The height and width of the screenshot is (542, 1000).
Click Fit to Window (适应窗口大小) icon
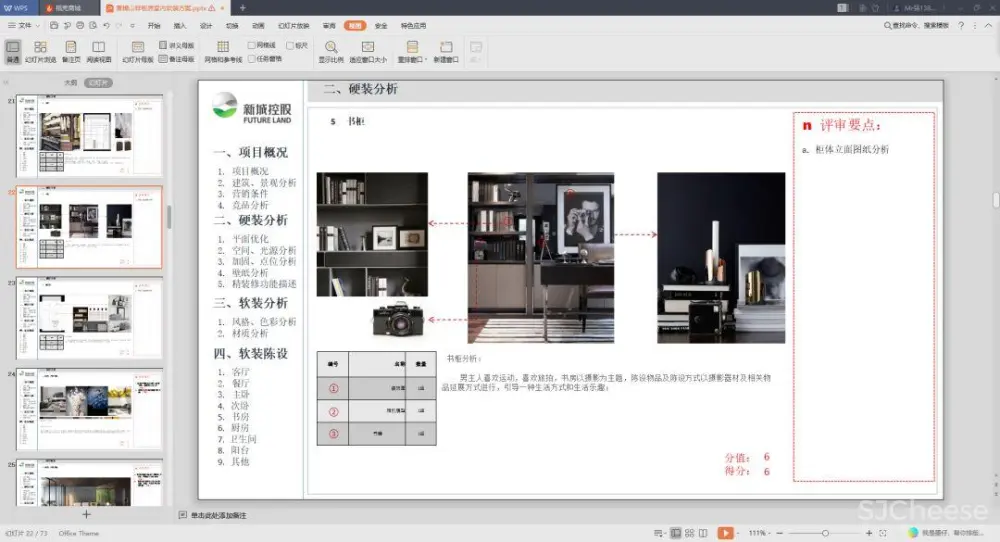(x=368, y=51)
